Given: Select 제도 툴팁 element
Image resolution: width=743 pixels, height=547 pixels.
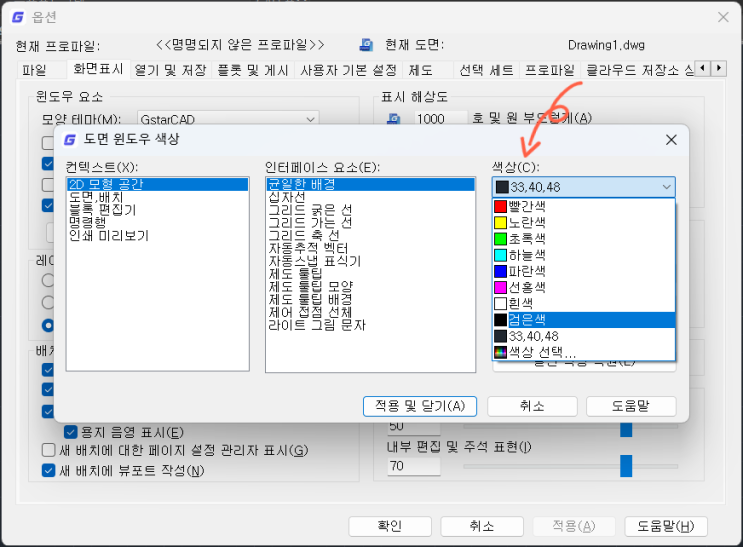Looking at the screenshot, I should click(370, 274).
